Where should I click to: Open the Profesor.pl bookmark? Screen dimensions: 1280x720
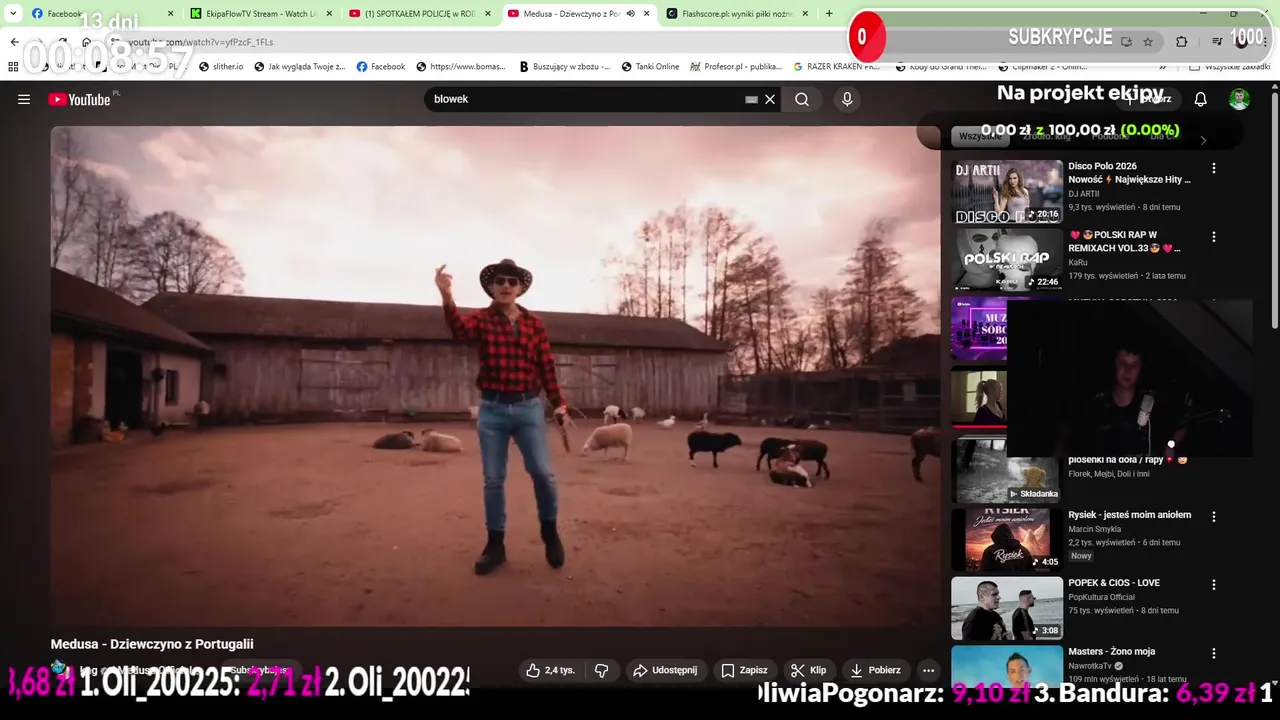coord(735,67)
